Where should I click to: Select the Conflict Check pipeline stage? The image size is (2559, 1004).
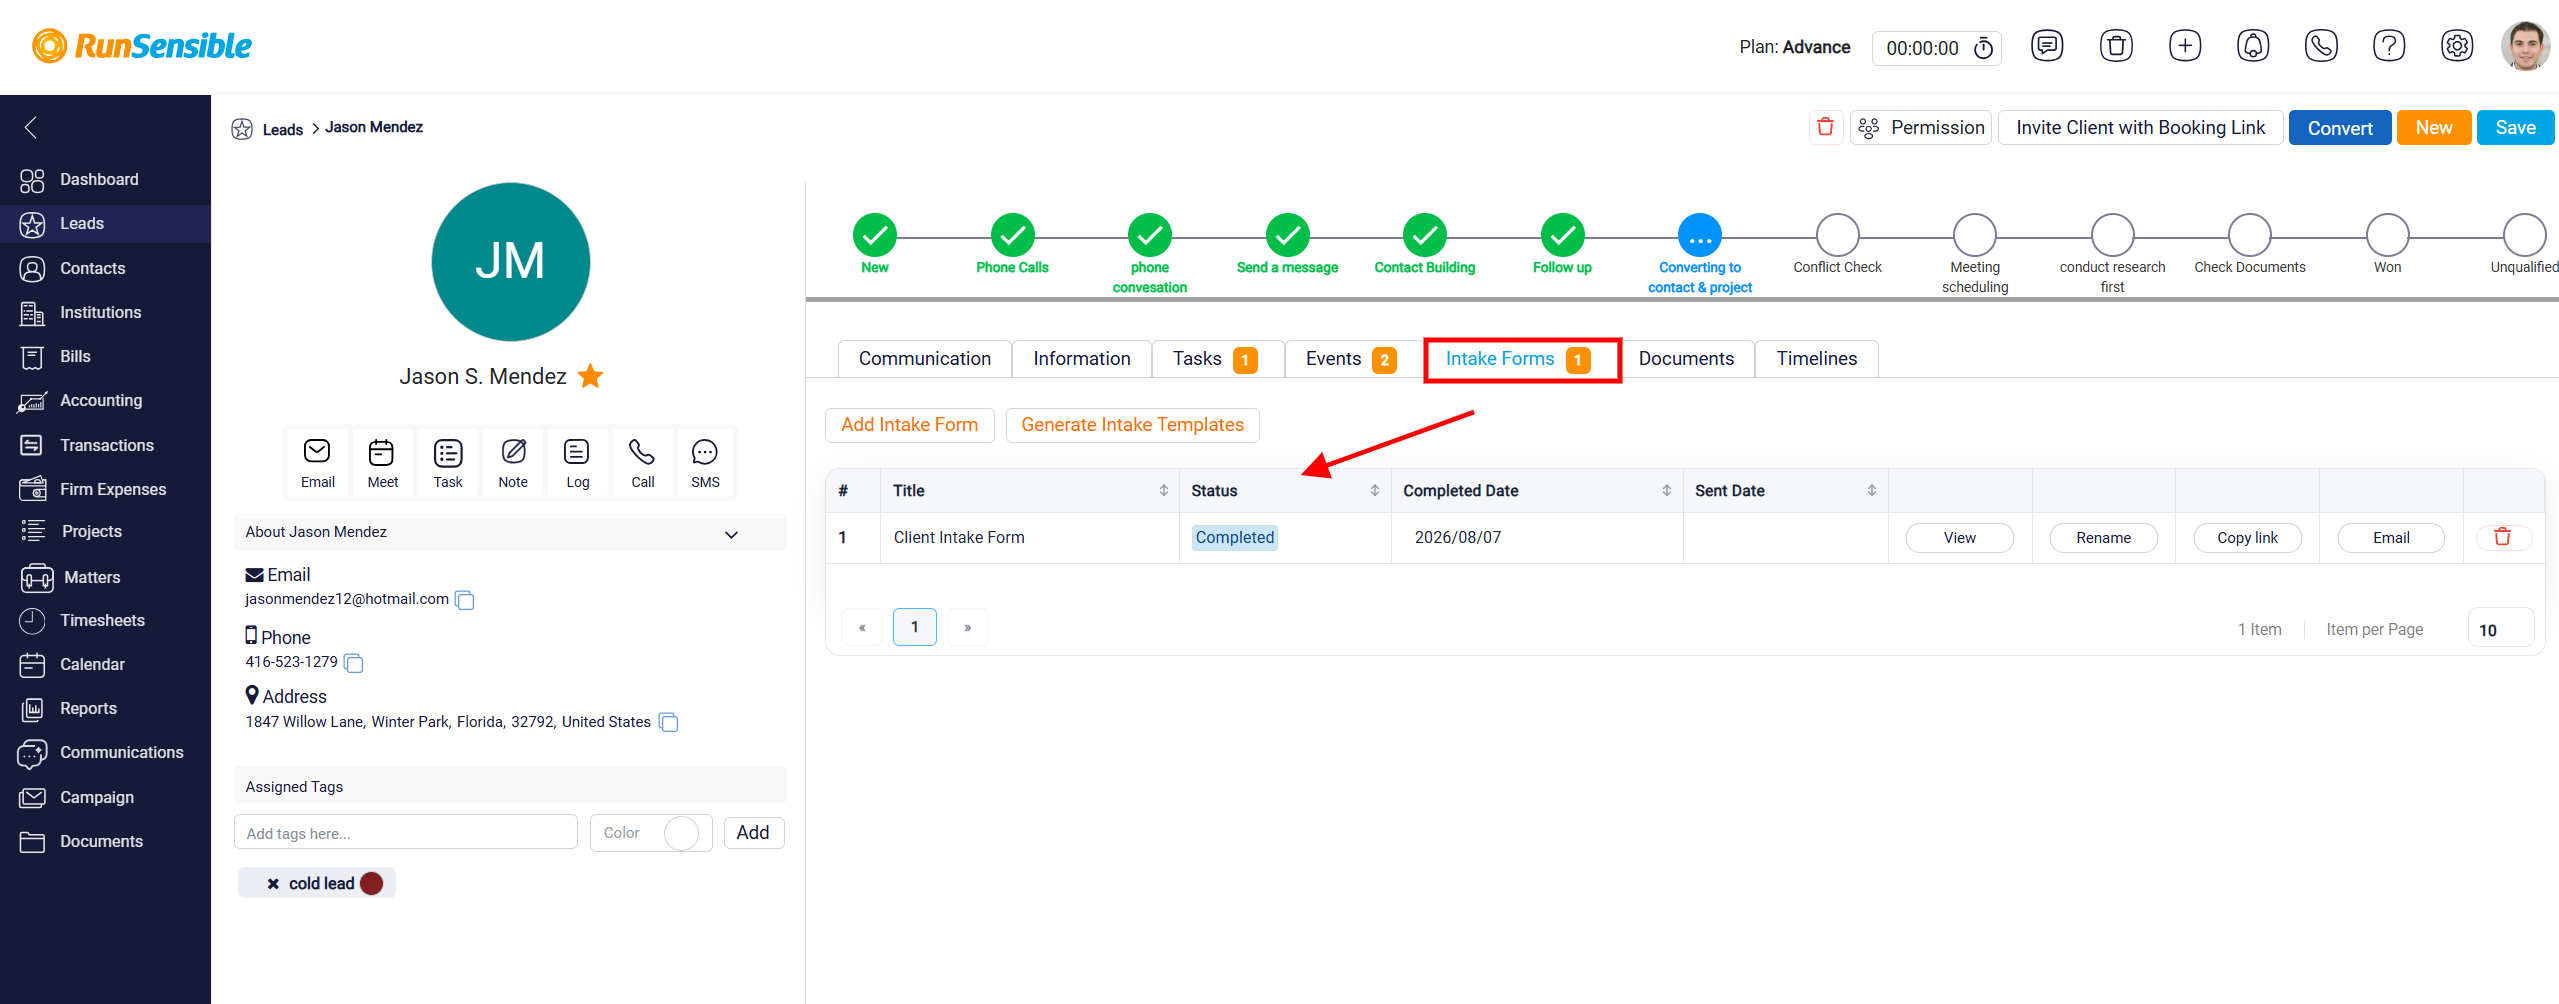[x=1837, y=235]
